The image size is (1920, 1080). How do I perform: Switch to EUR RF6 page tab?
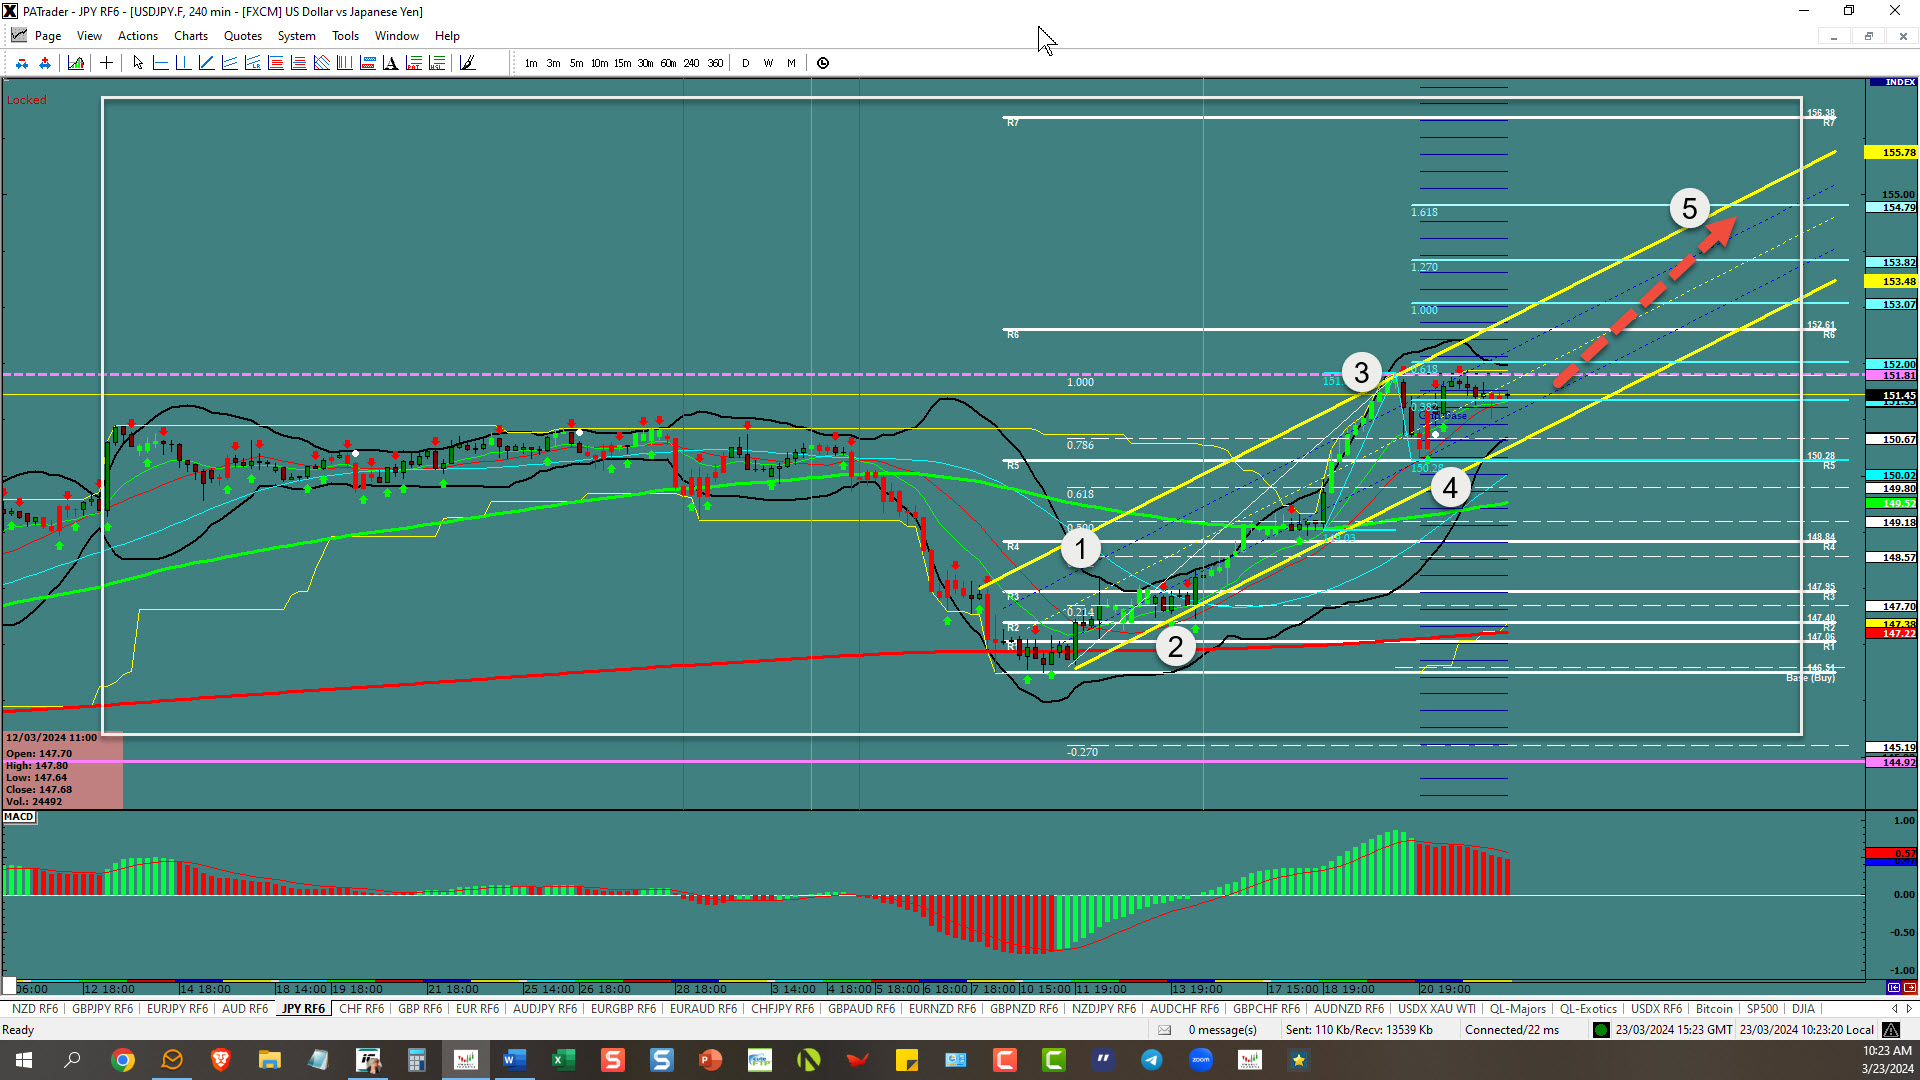click(x=477, y=1009)
